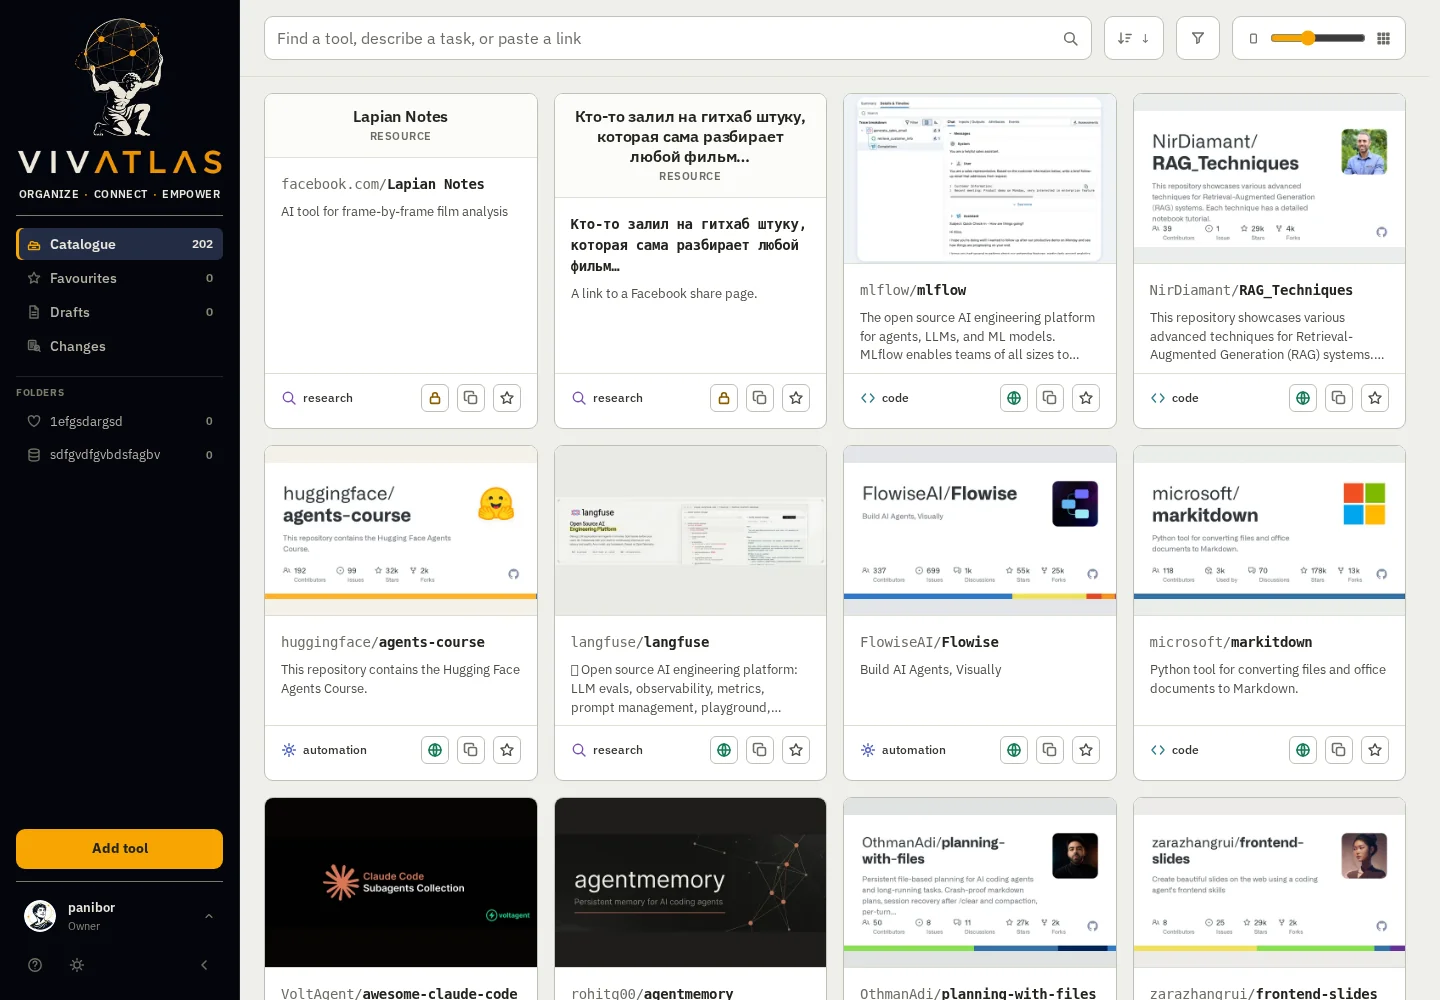
Task: Click the facebook.com/Lapian Notes title
Action: point(383,184)
